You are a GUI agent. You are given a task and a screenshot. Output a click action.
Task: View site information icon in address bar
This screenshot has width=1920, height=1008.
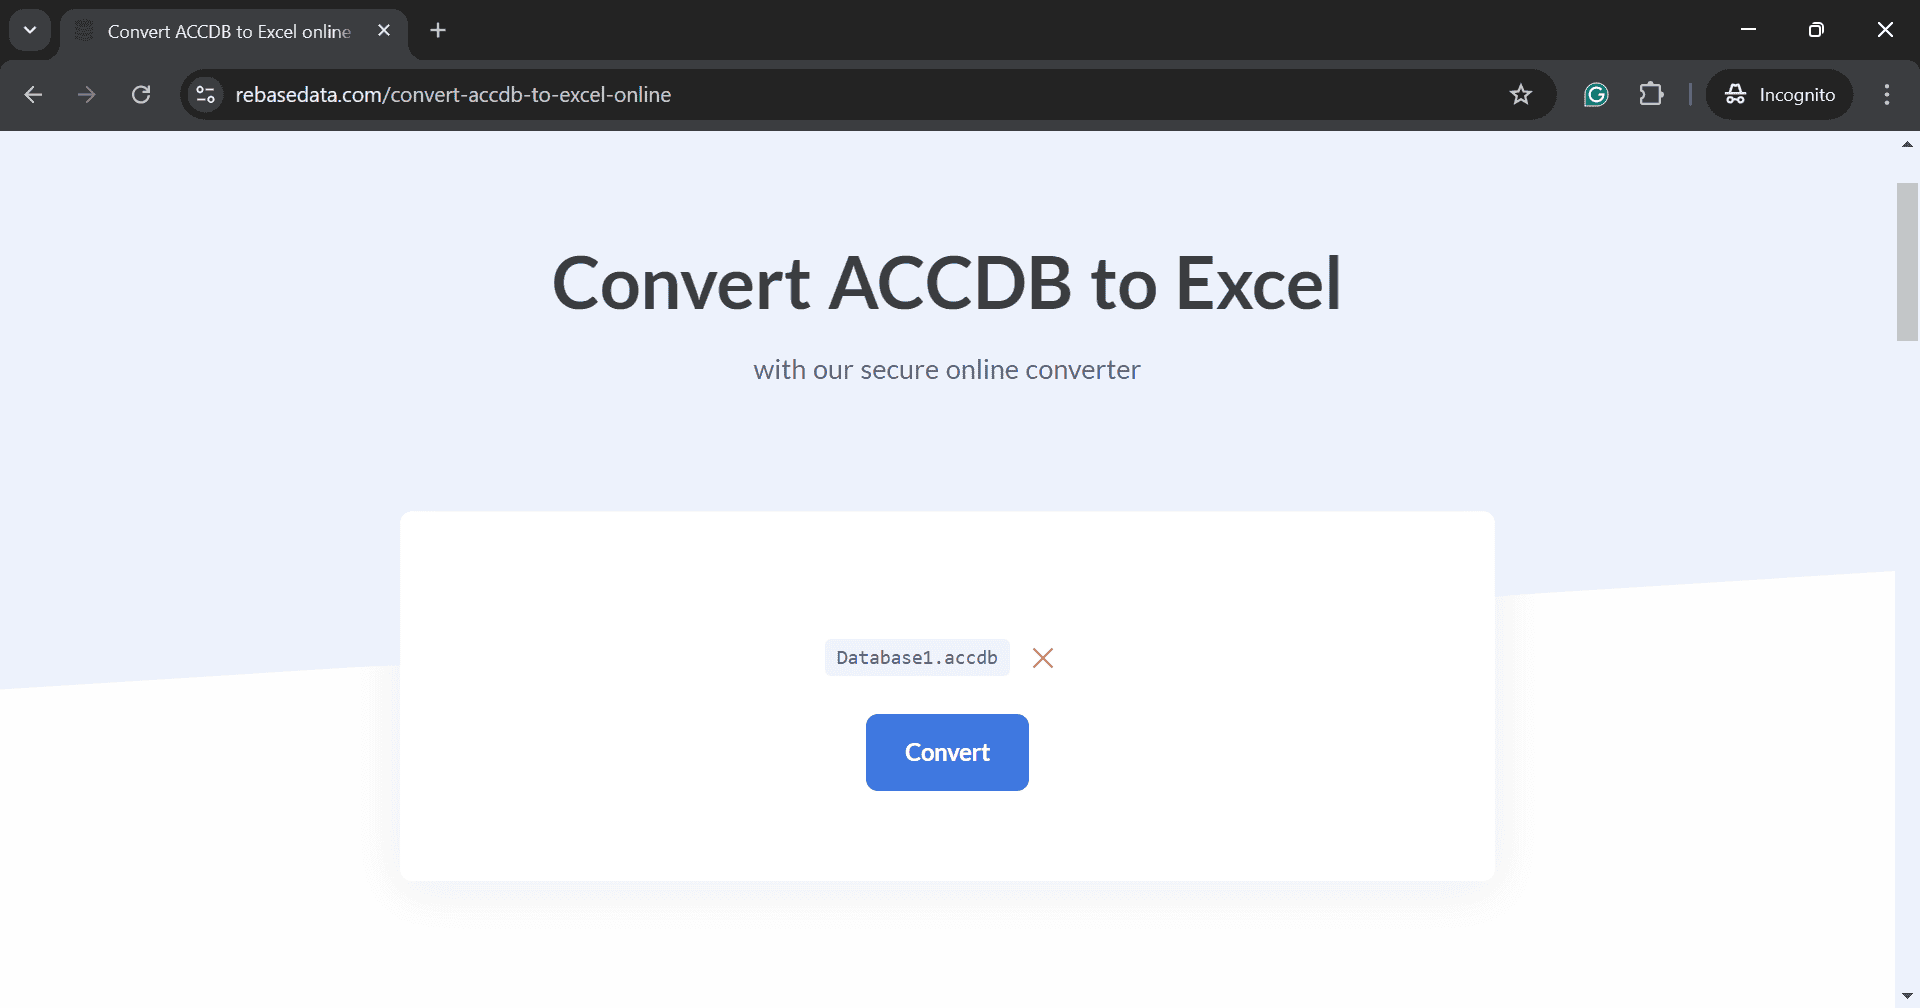click(x=206, y=95)
